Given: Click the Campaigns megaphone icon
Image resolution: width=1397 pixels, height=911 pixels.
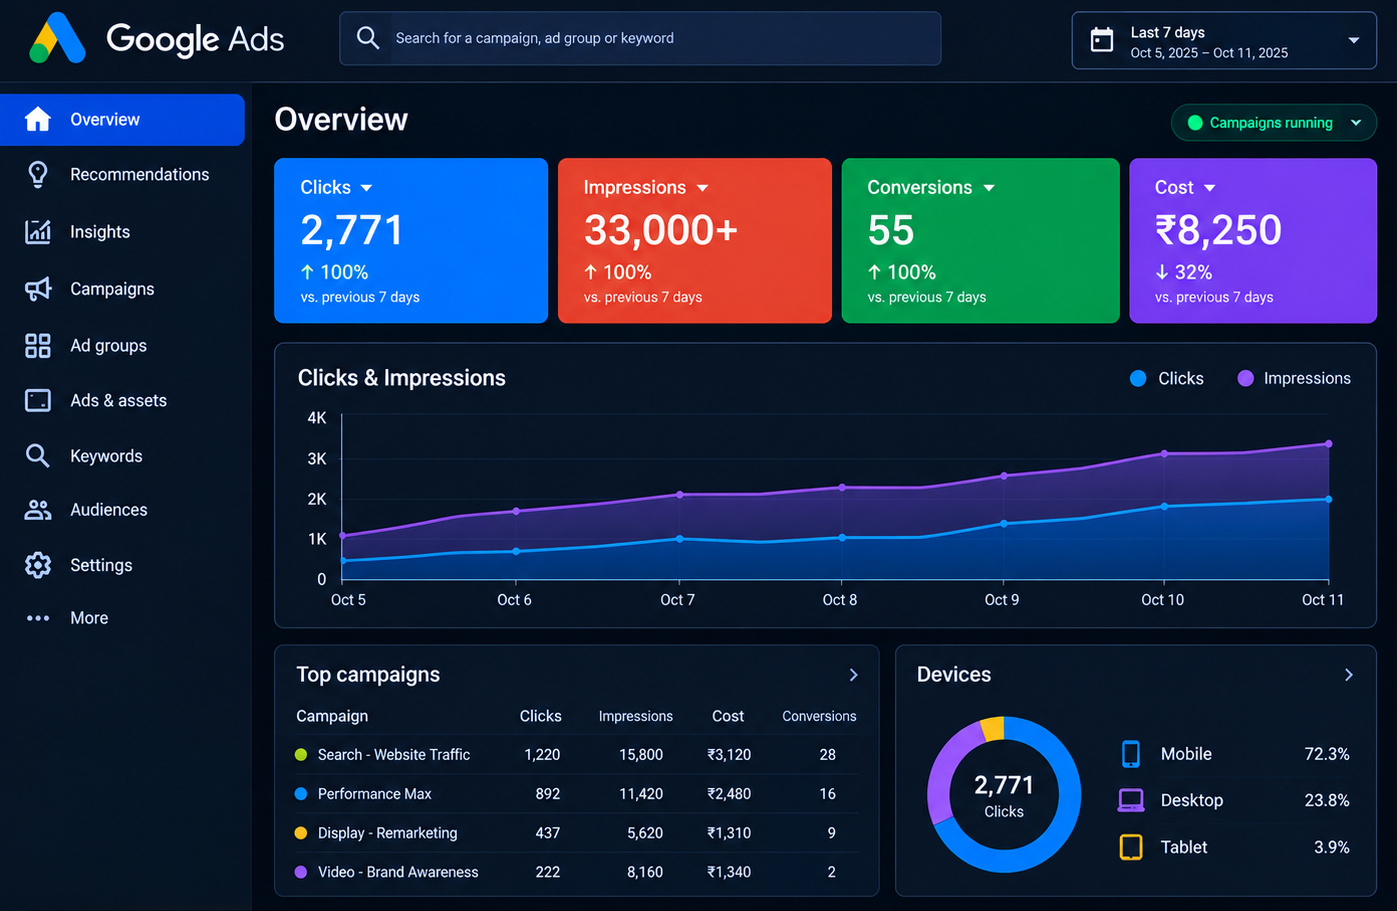Looking at the screenshot, I should 38,289.
